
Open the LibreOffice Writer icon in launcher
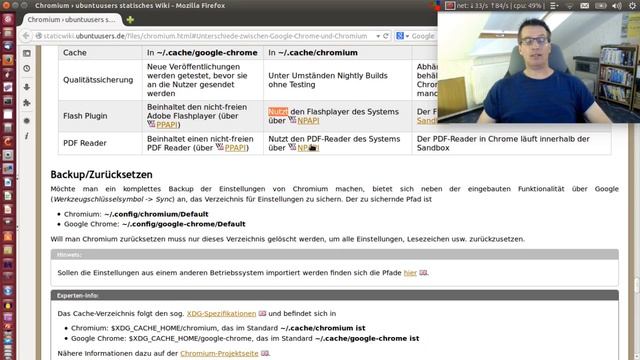(x=8, y=182)
